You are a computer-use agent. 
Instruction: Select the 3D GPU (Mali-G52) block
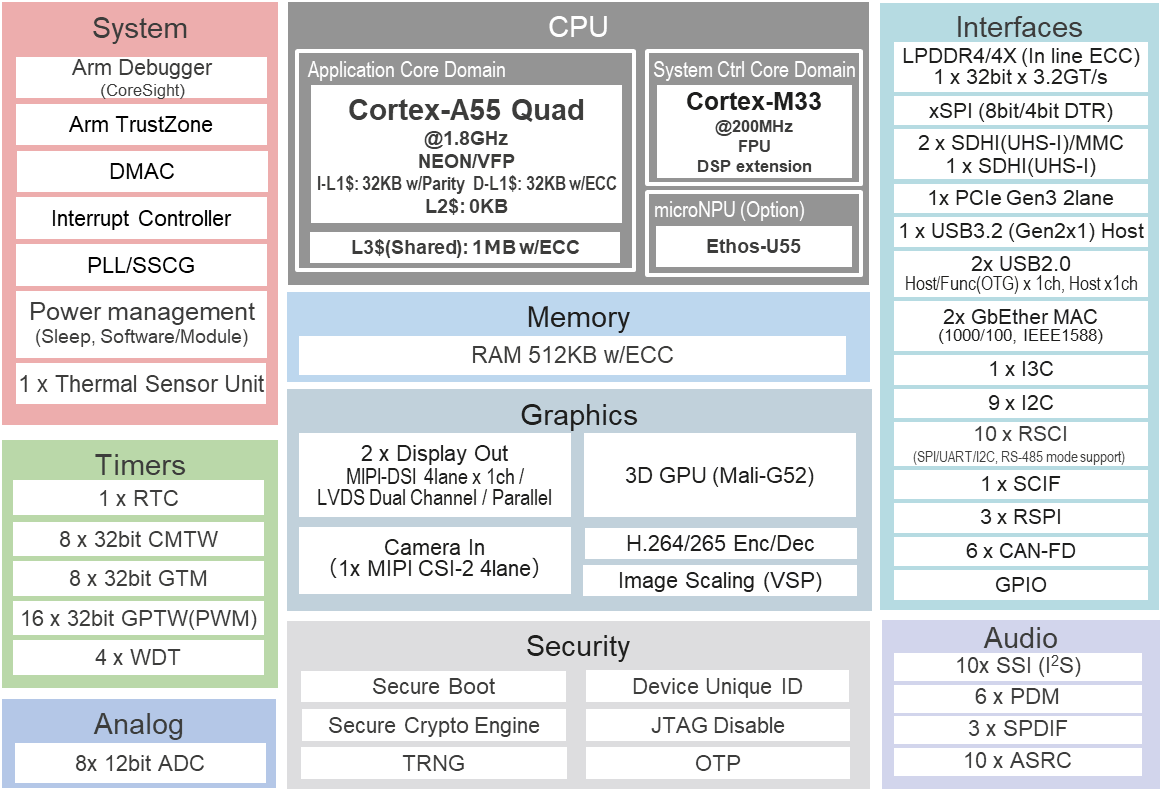pos(720,475)
